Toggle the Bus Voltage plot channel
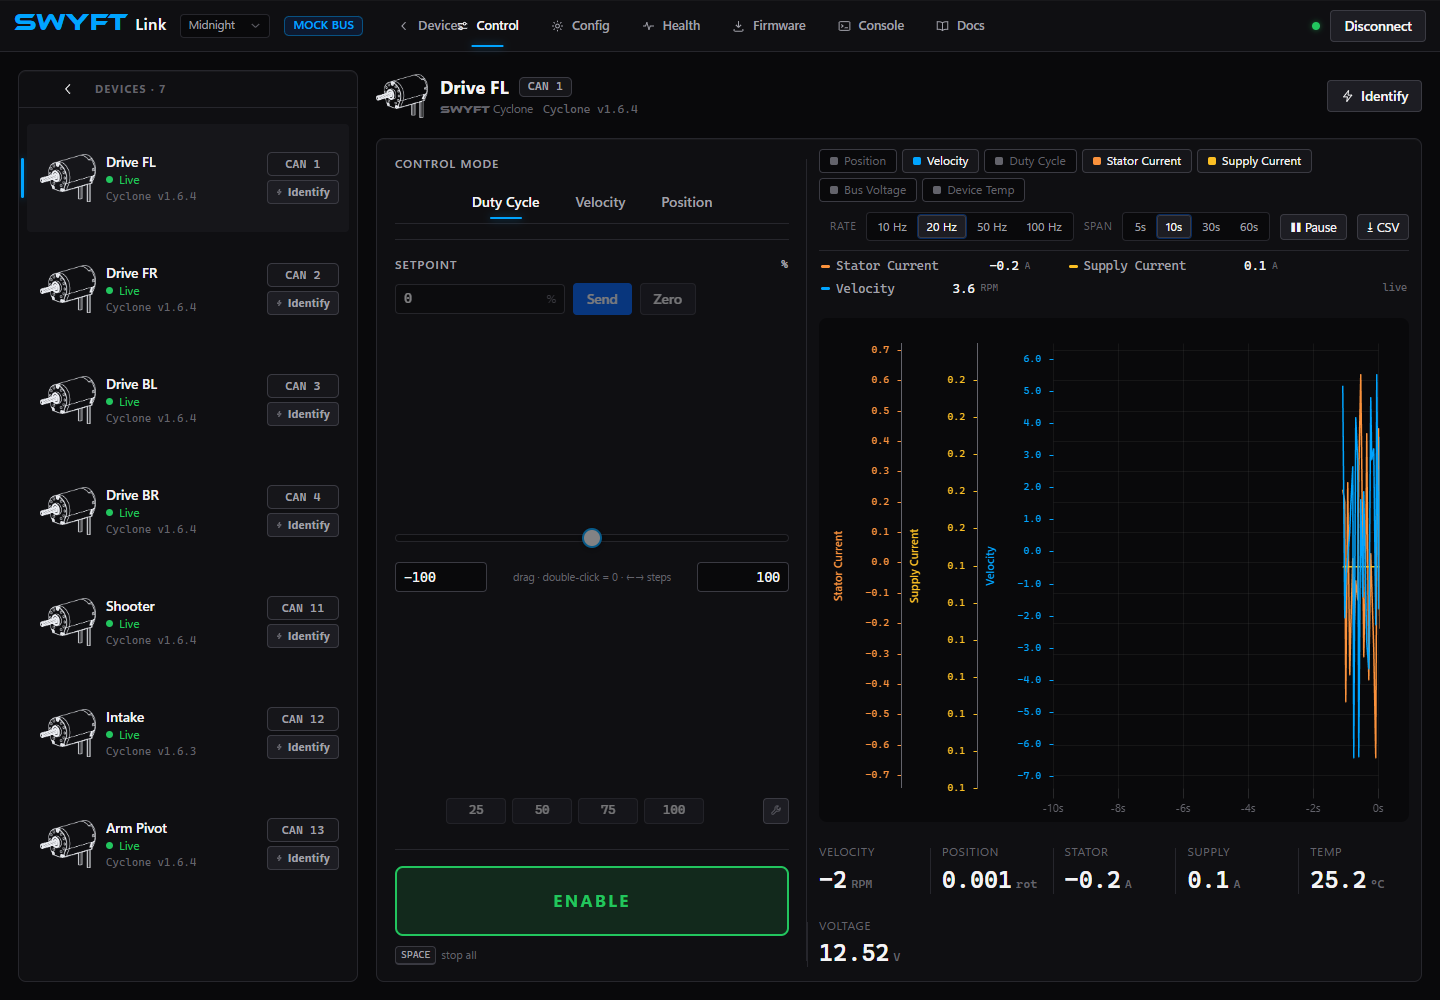The height and width of the screenshot is (1000, 1440). (868, 190)
